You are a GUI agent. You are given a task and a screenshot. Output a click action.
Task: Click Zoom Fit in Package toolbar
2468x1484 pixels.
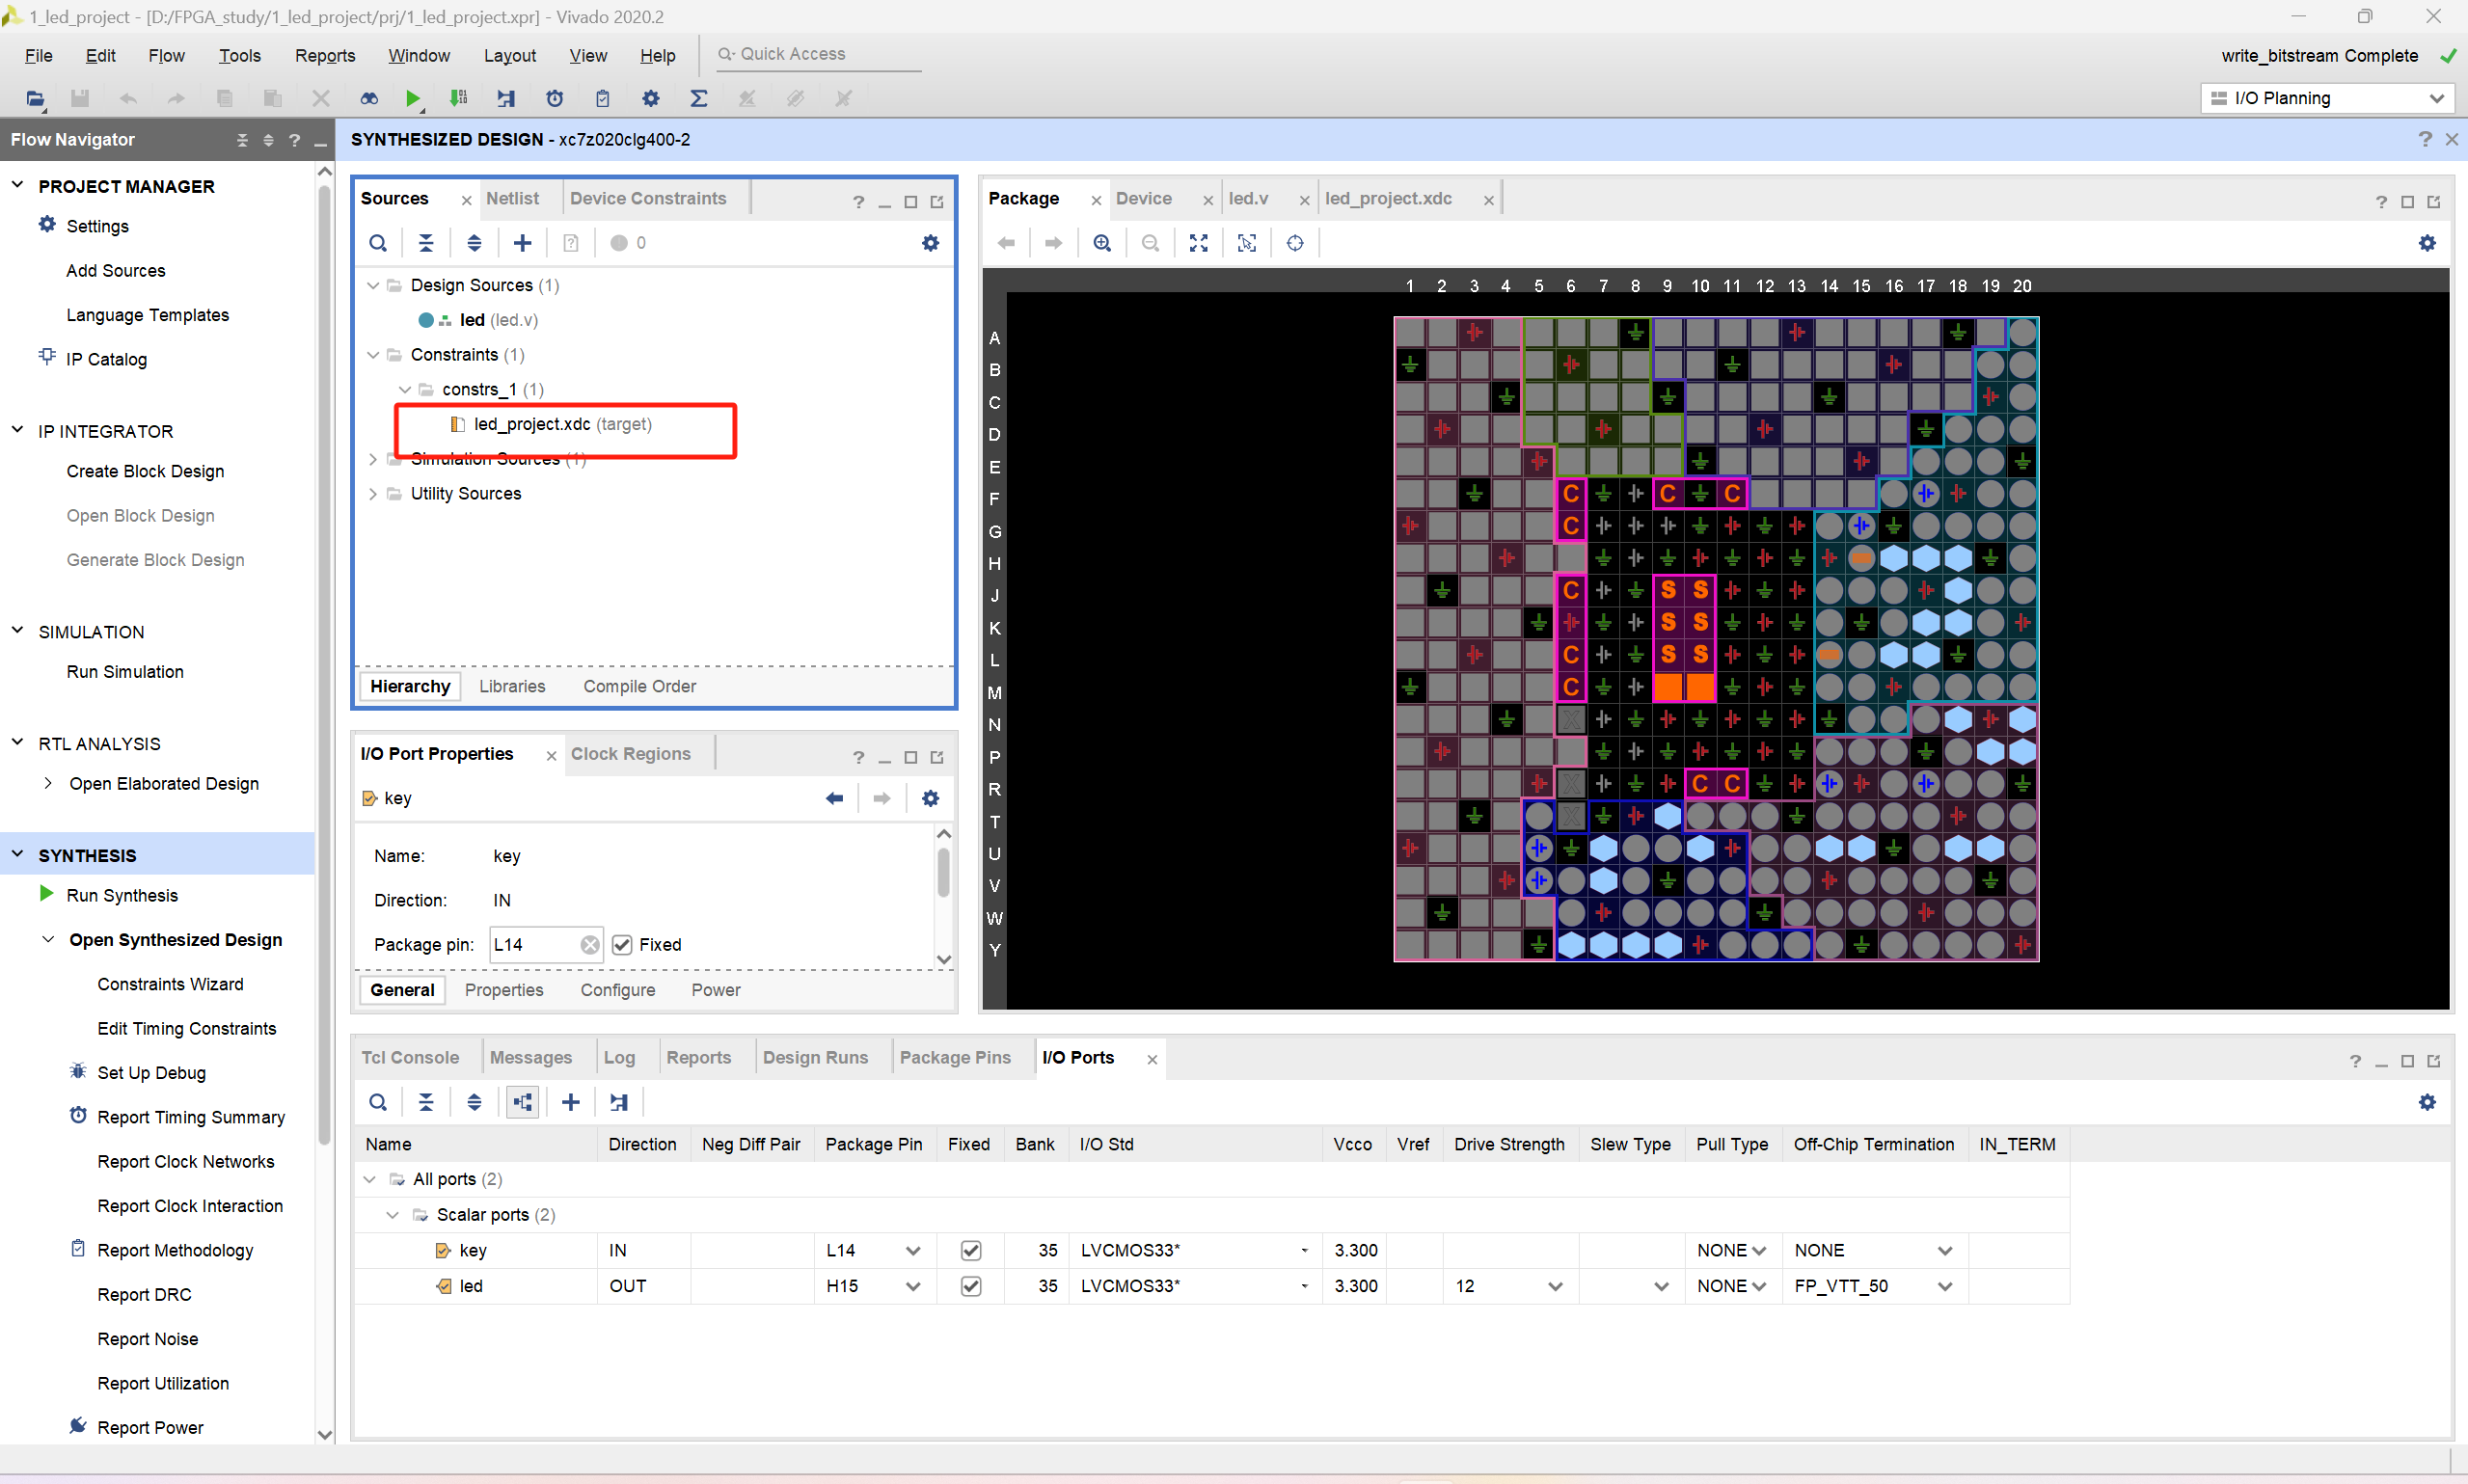pyautogui.click(x=1198, y=243)
